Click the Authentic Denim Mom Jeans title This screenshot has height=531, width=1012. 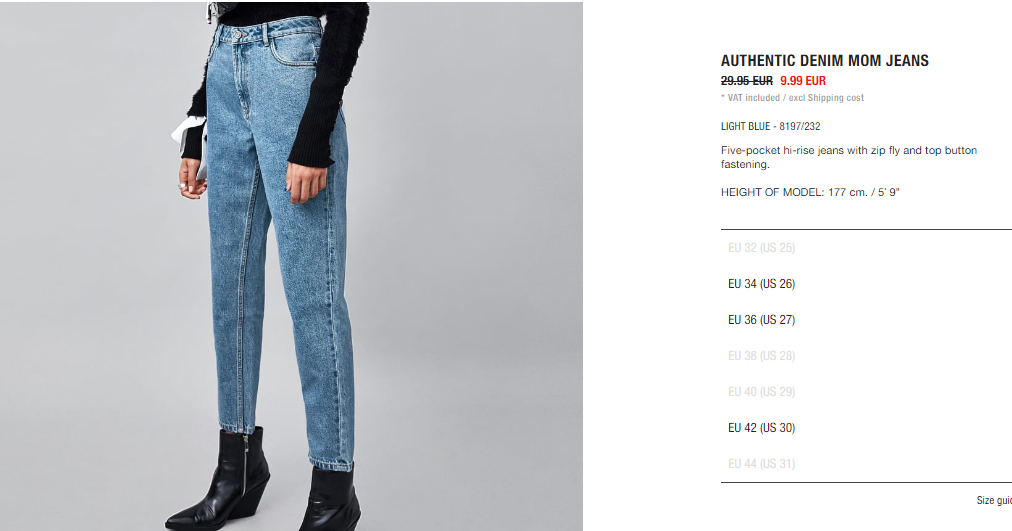pyautogui.click(x=825, y=61)
